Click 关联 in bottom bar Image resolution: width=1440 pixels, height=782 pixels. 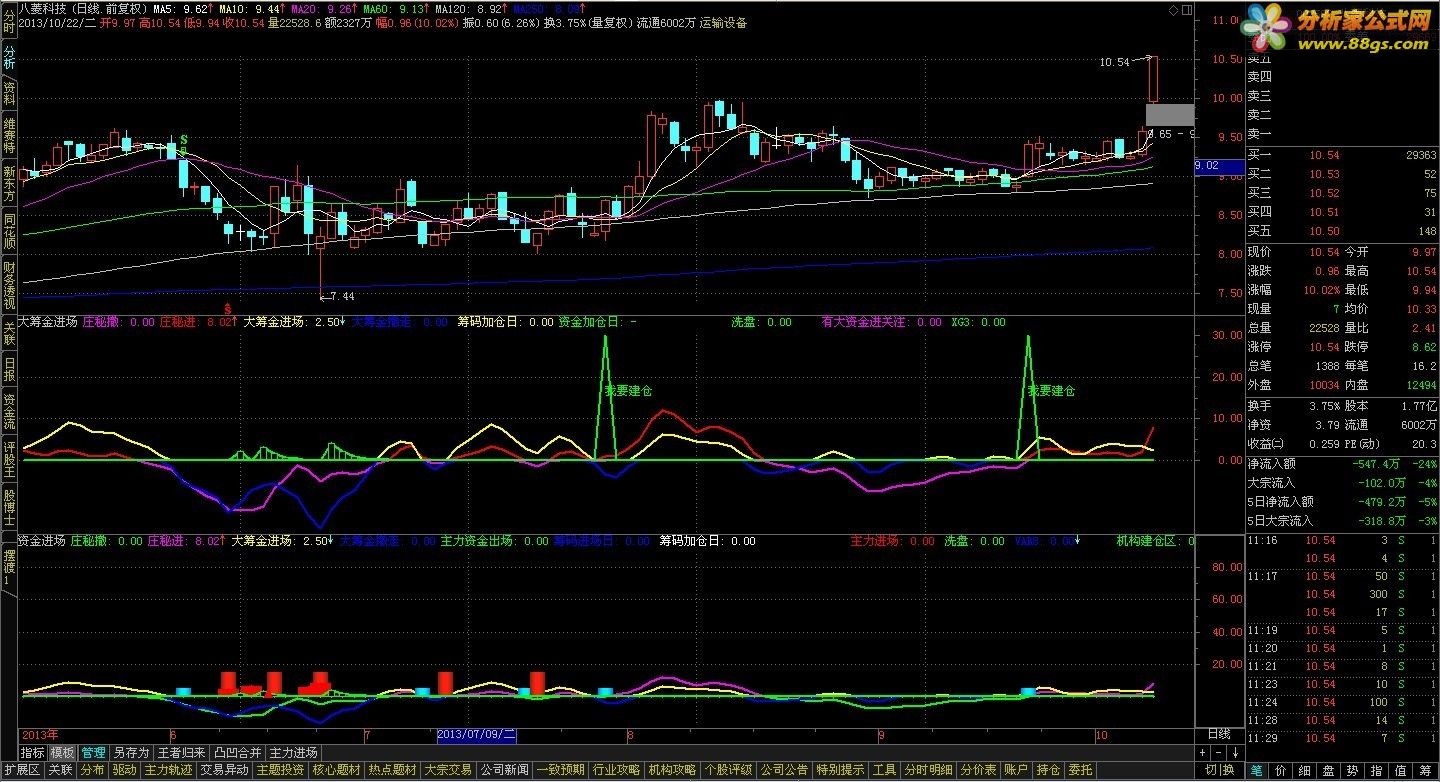60,770
